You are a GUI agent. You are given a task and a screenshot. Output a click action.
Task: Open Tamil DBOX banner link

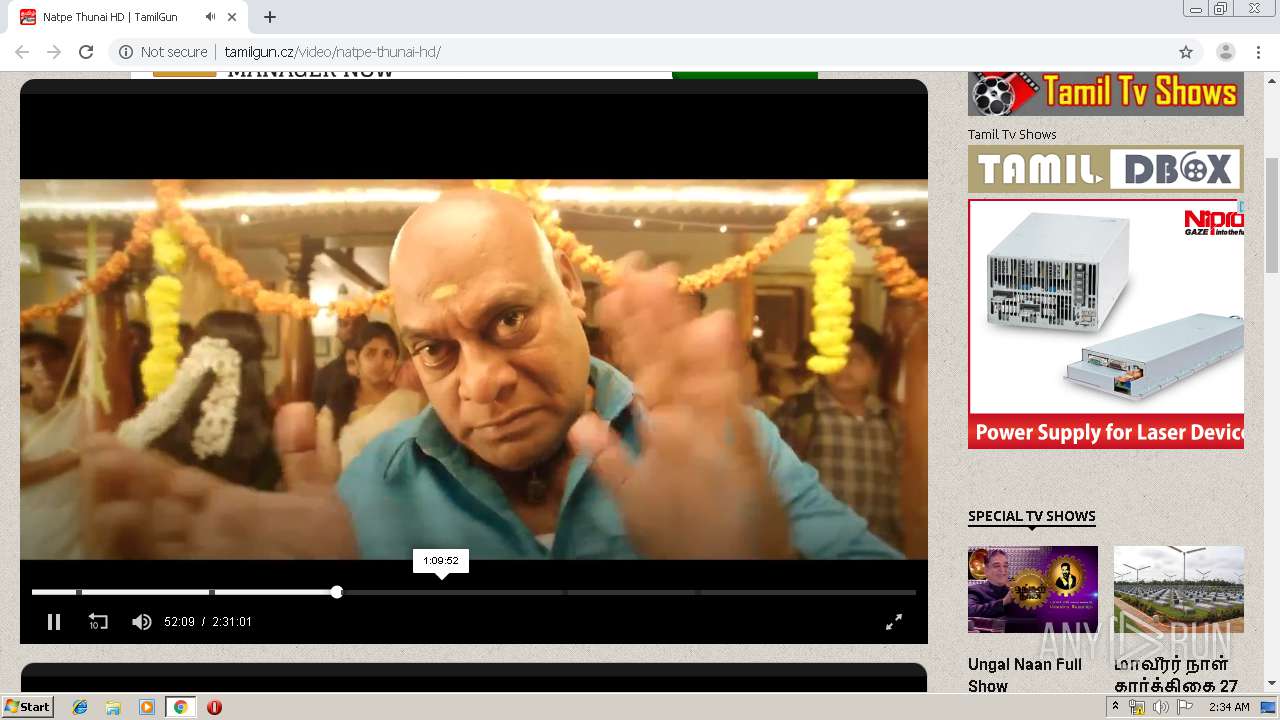(1106, 169)
